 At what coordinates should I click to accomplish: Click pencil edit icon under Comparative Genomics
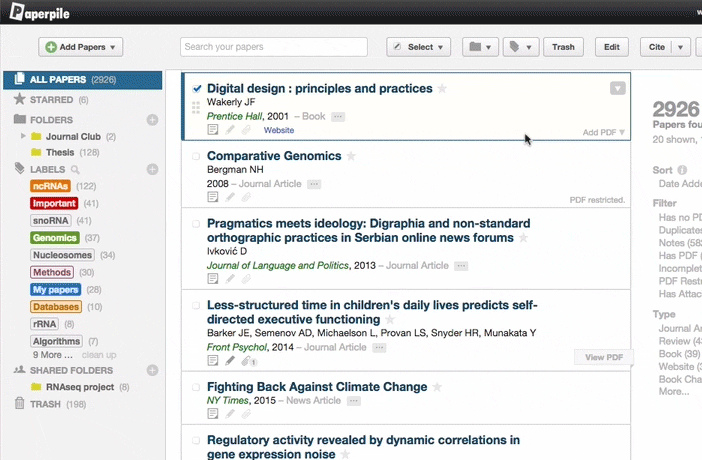230,197
